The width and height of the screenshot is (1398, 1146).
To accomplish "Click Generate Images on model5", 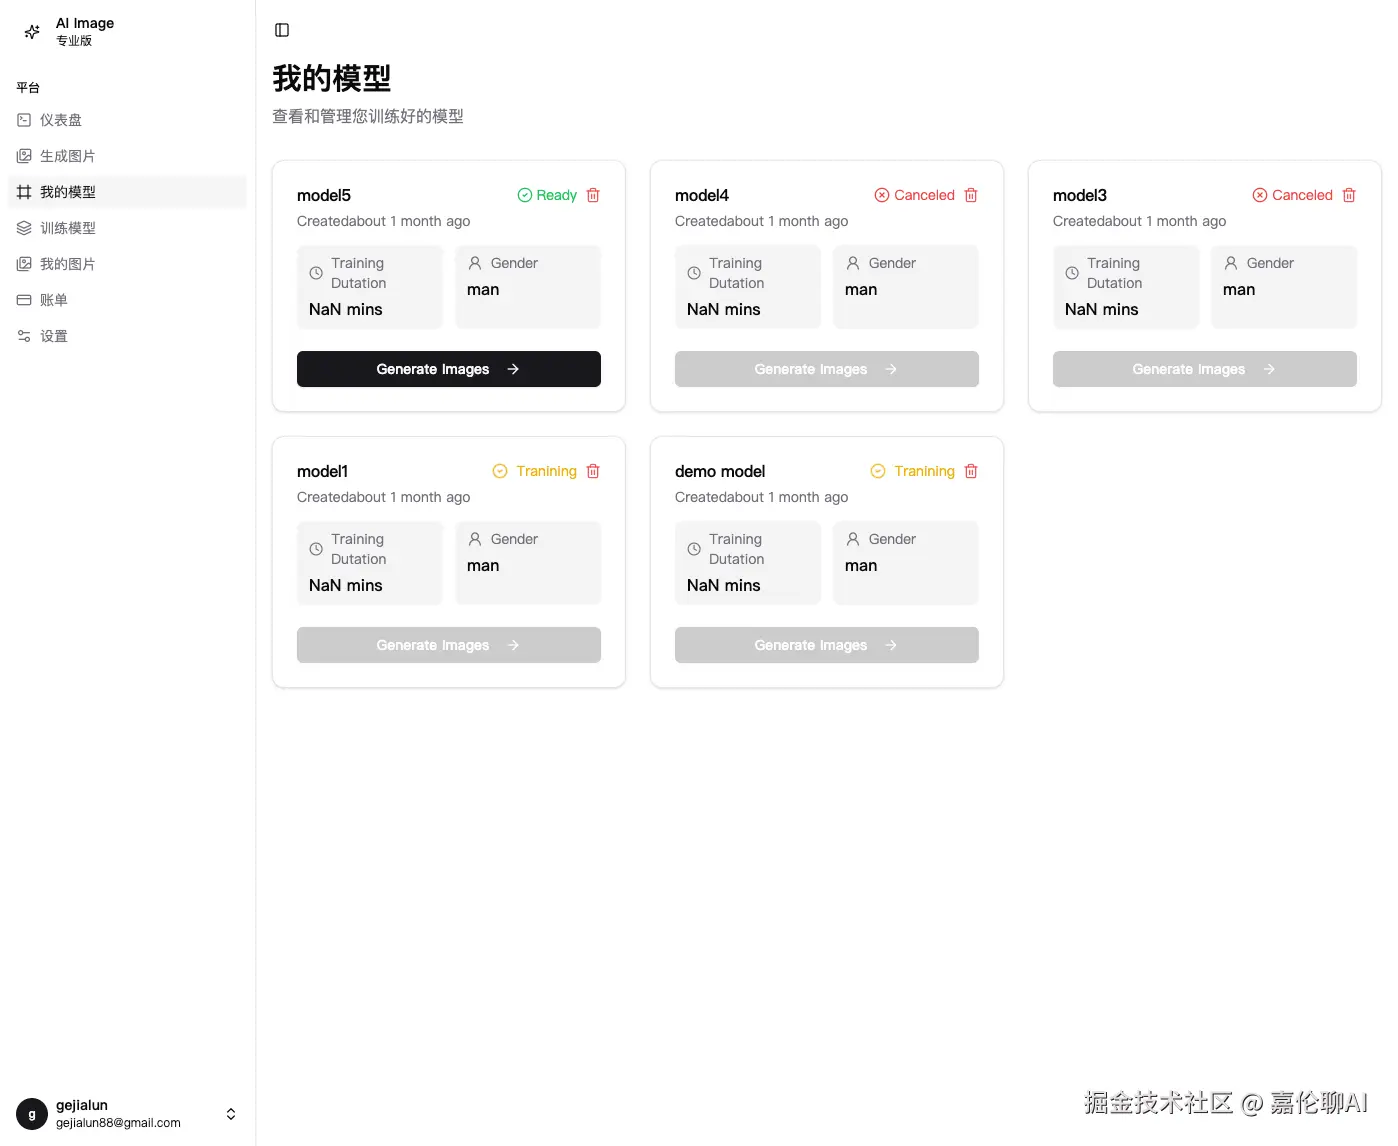I will click(x=448, y=369).
